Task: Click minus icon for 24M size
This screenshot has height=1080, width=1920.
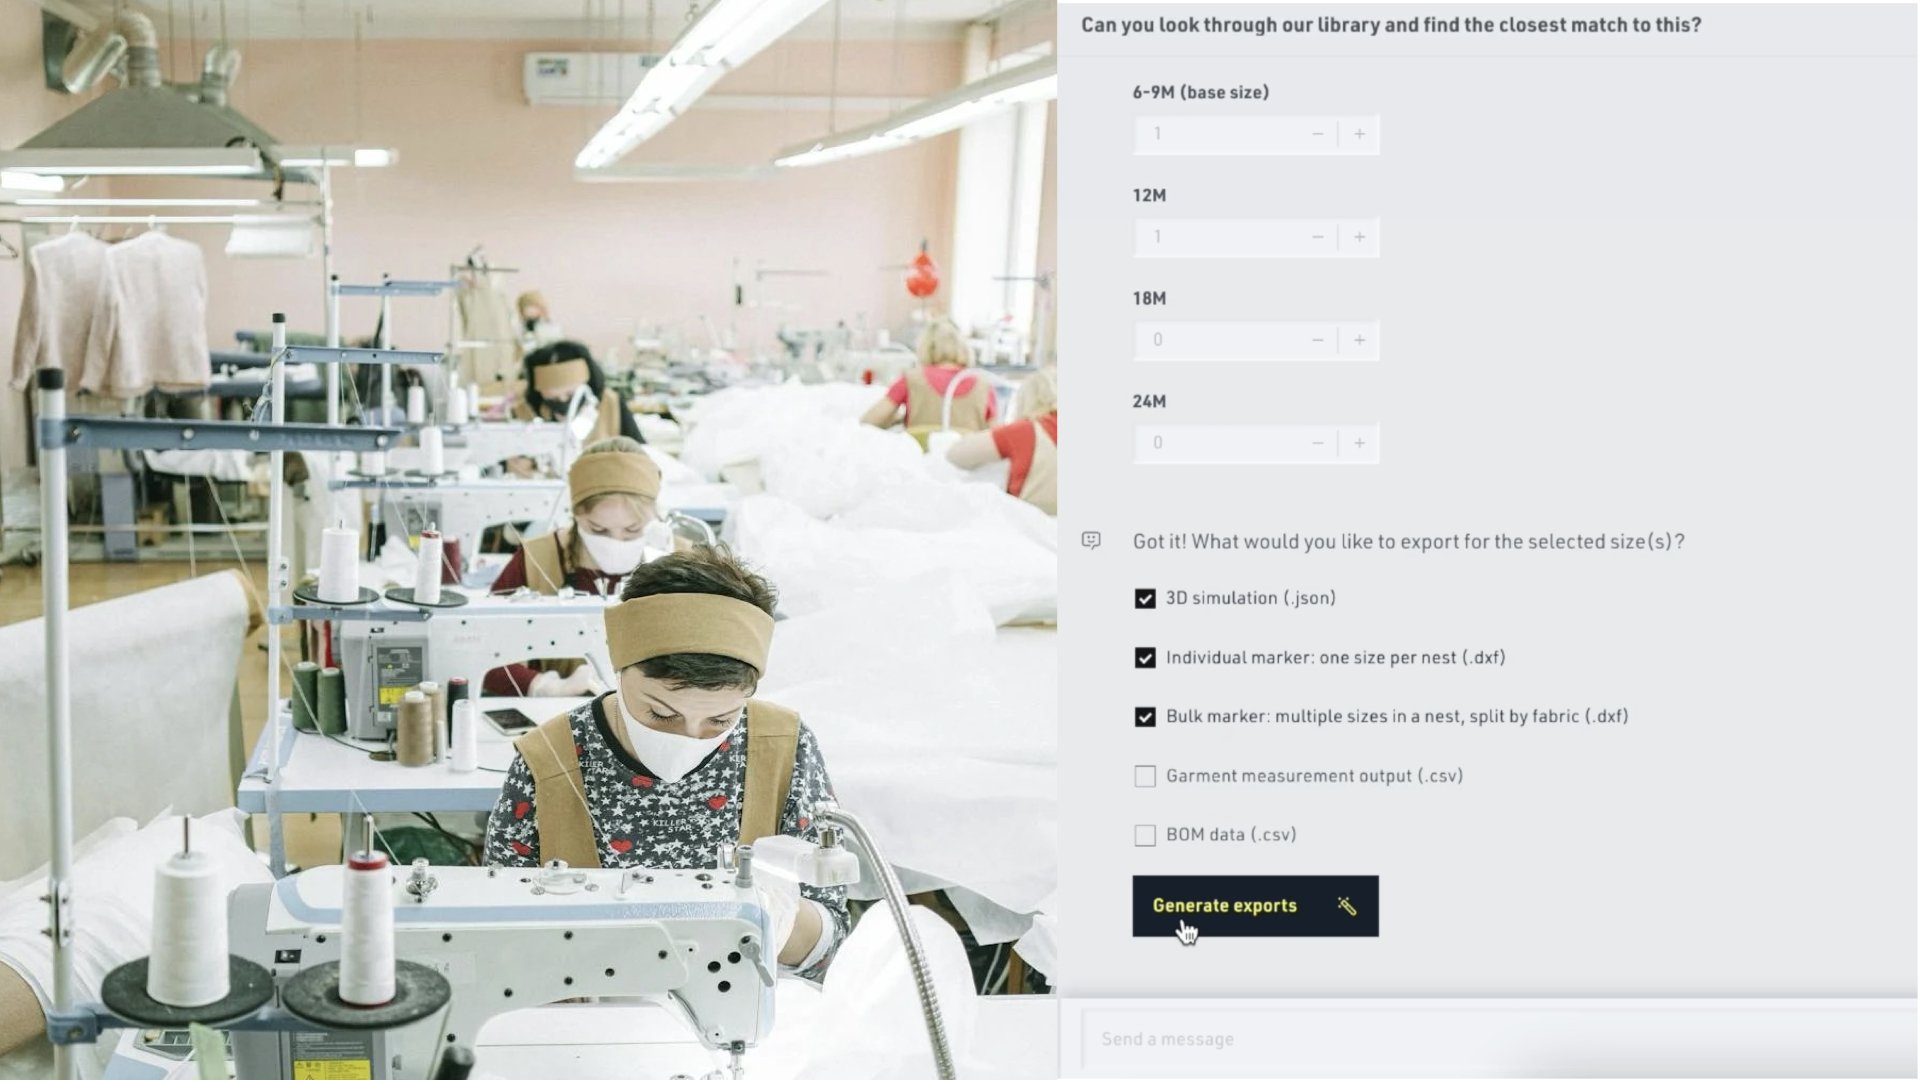Action: click(1317, 443)
